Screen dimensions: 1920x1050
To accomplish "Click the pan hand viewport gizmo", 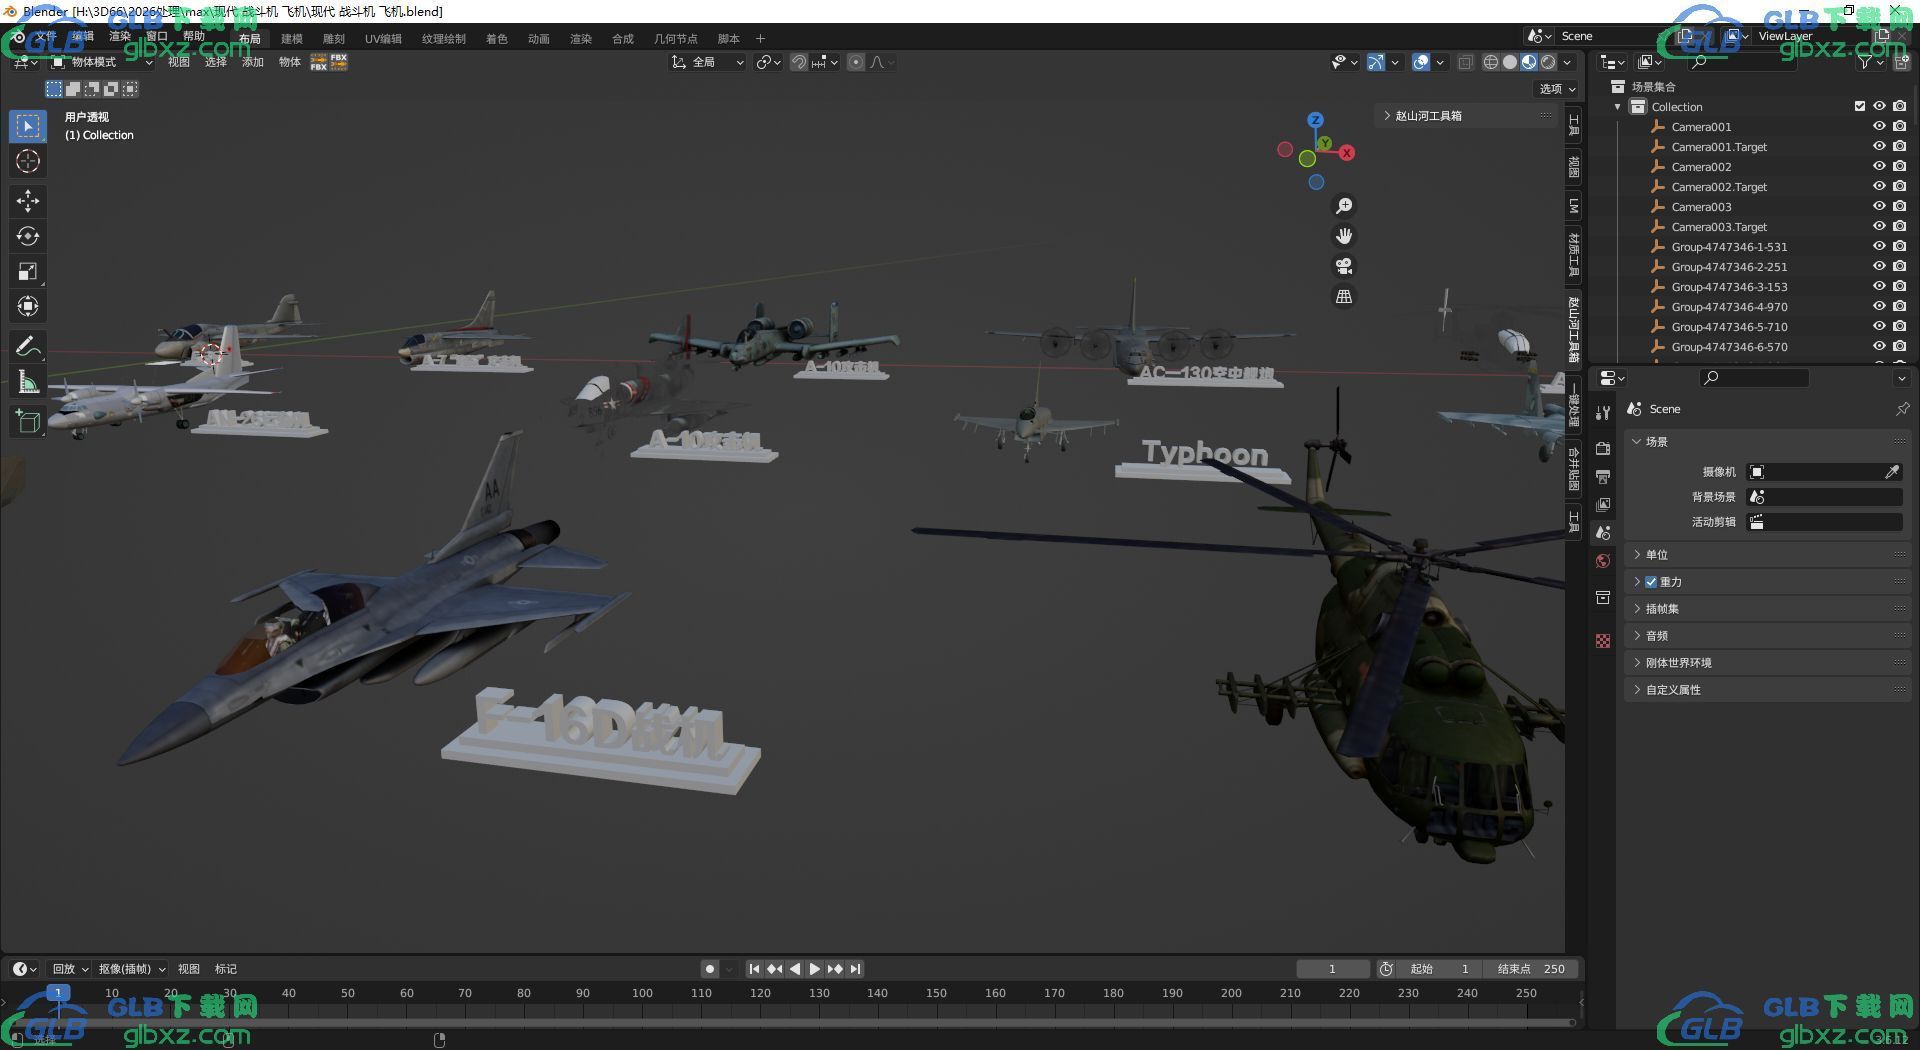I will (x=1344, y=236).
